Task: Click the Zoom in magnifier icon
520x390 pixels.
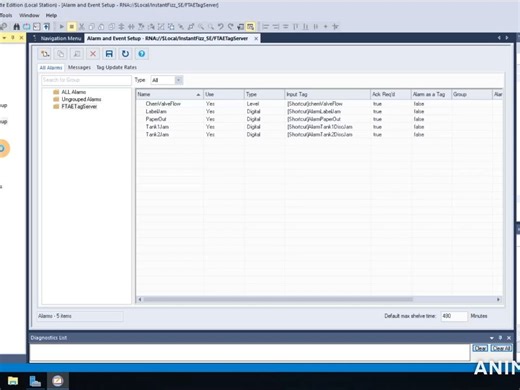Action: pos(201,27)
